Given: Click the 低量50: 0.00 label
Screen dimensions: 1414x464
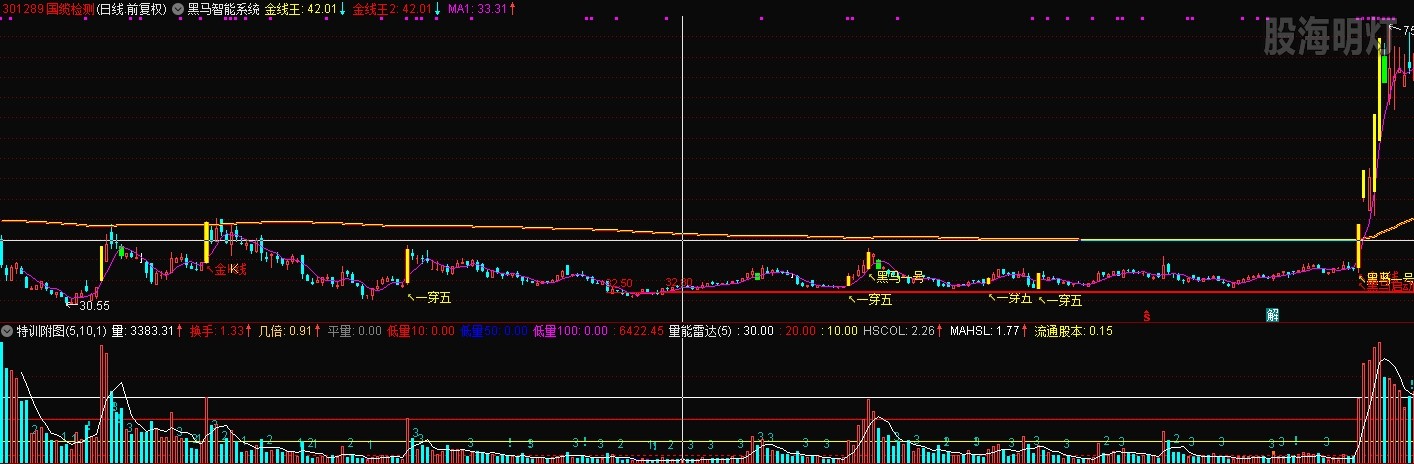Looking at the screenshot, I should coord(494,330).
